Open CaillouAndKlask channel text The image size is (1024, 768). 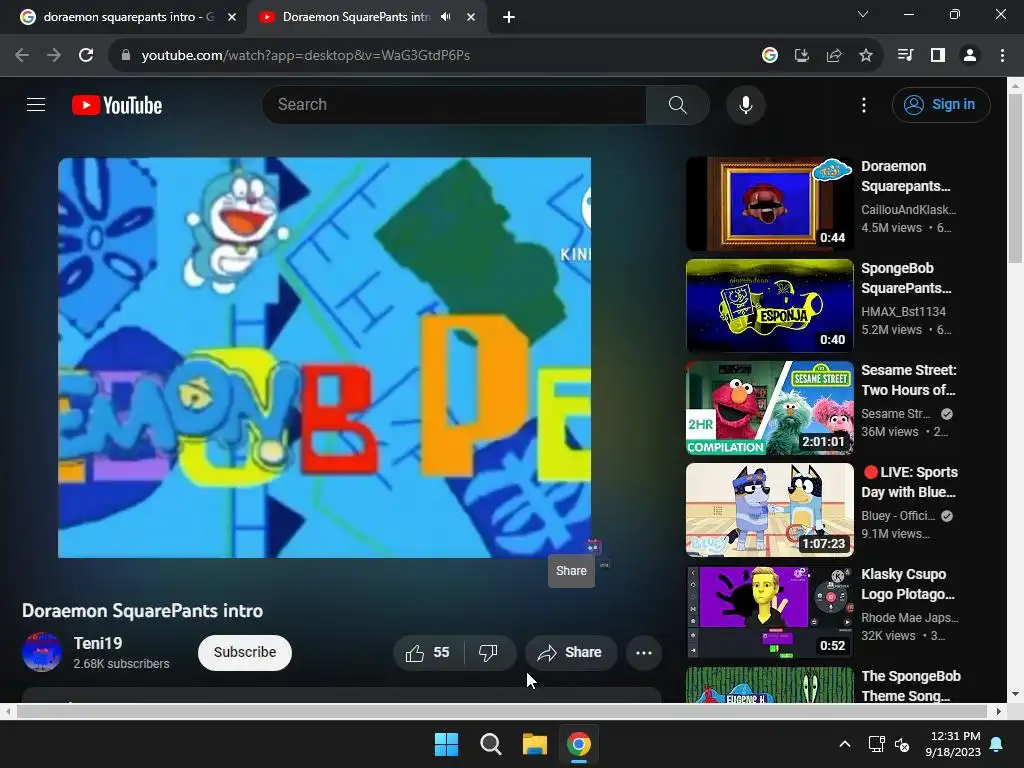click(x=908, y=210)
